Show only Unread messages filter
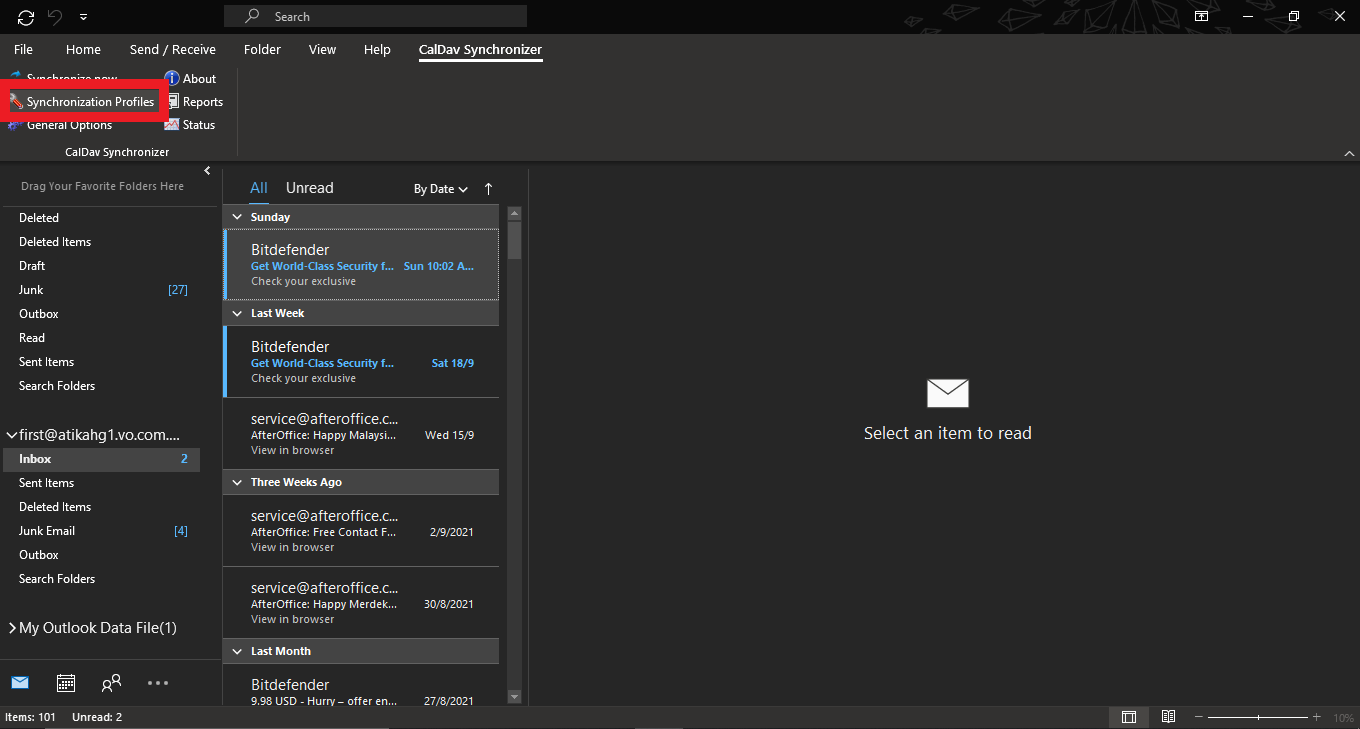 tap(309, 188)
